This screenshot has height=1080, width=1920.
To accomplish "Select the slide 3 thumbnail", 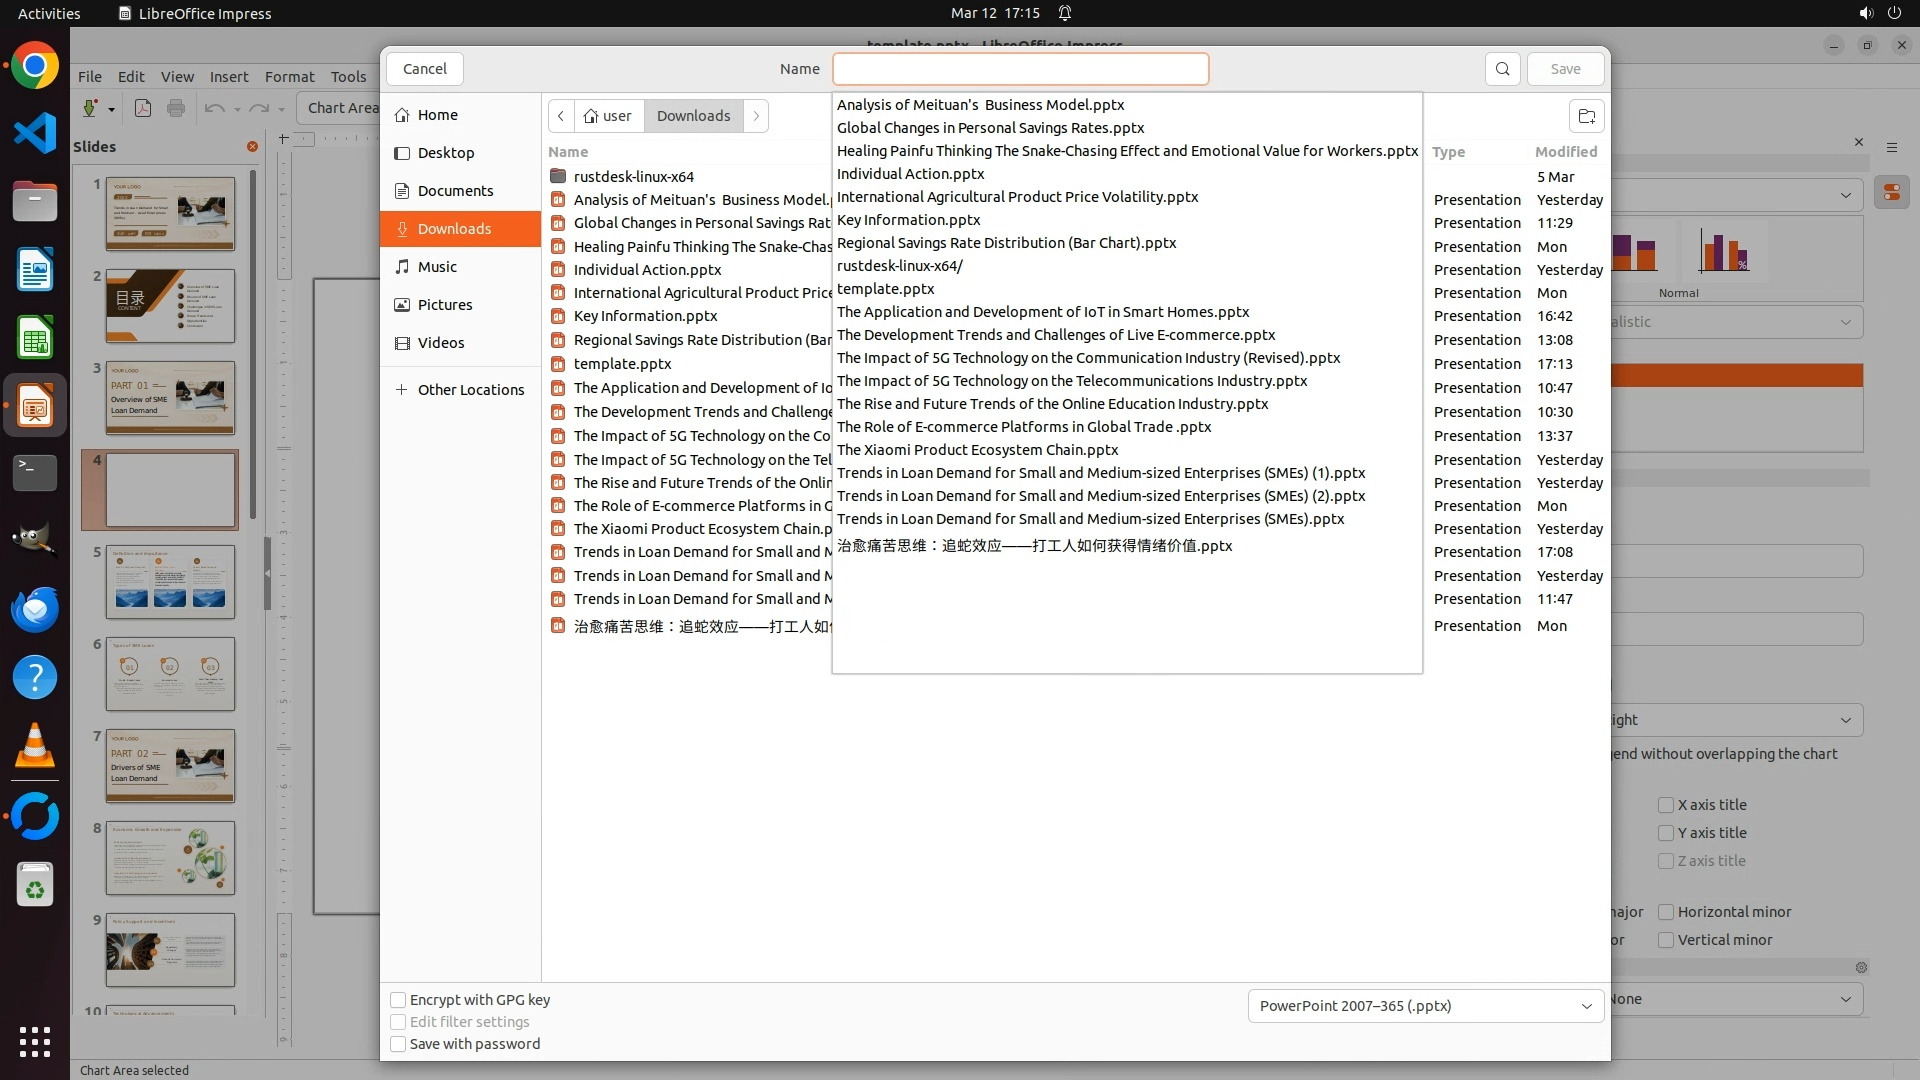I will 170,397.
